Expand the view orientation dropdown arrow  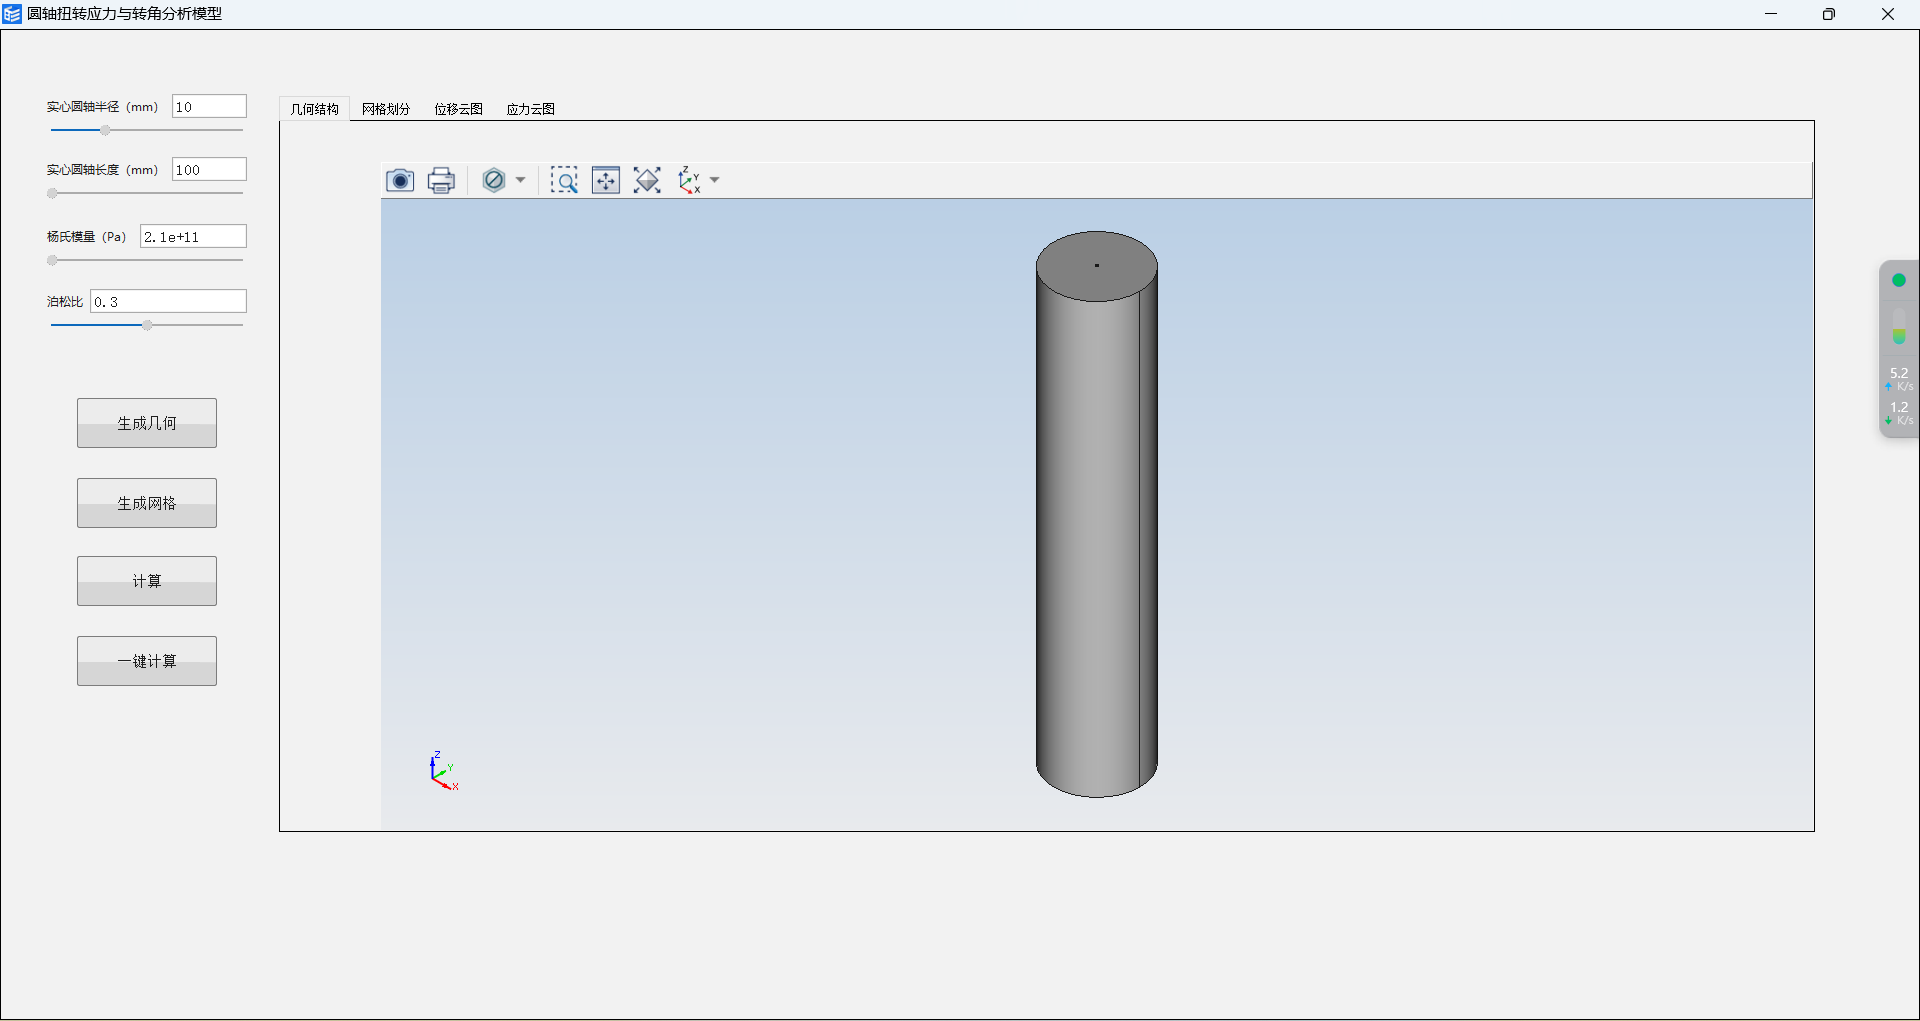coord(714,180)
